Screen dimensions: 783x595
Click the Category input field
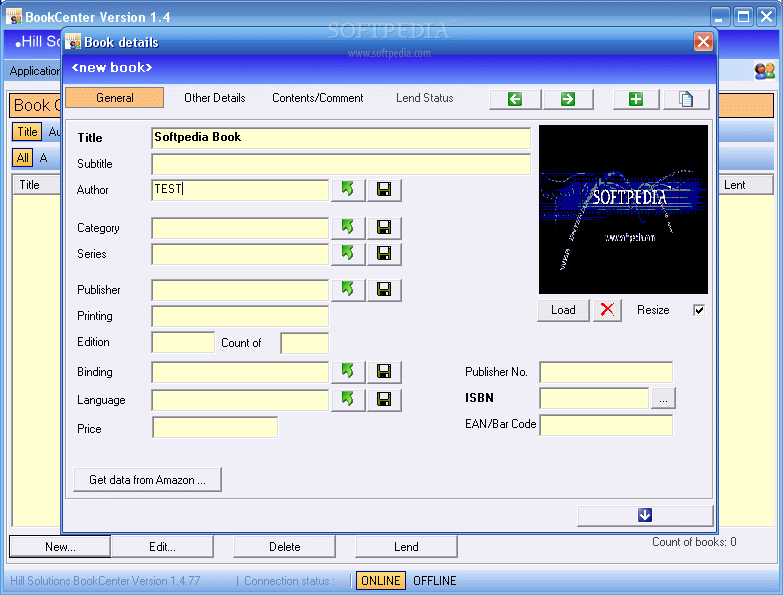click(240, 228)
